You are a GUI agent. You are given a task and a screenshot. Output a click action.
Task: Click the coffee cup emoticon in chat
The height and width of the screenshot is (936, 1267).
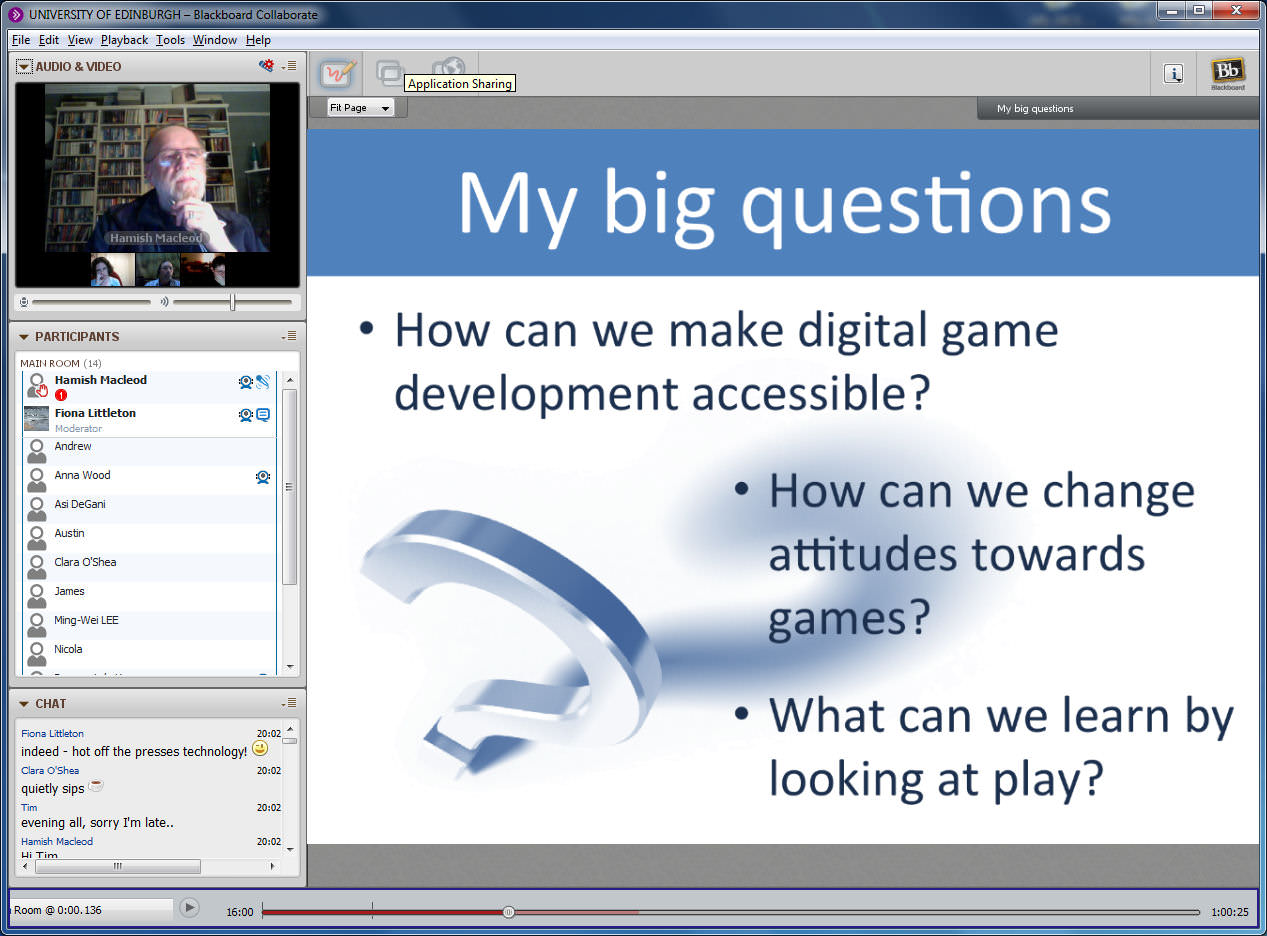pos(96,786)
